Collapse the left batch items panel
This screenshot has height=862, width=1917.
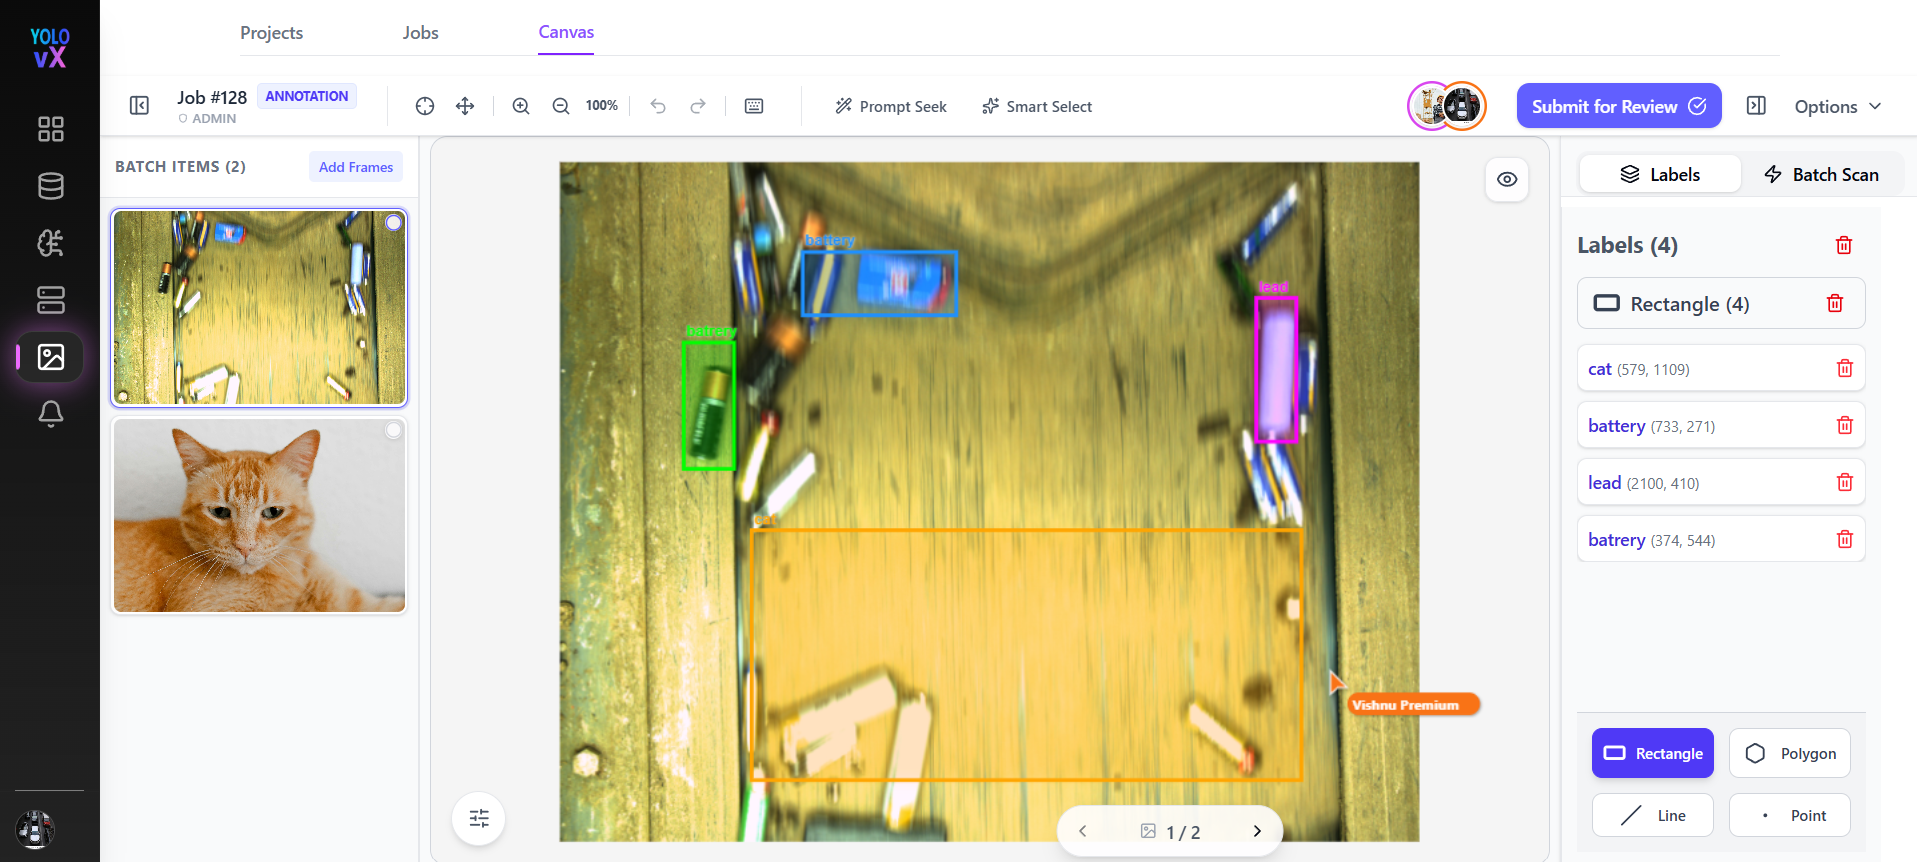pos(139,106)
